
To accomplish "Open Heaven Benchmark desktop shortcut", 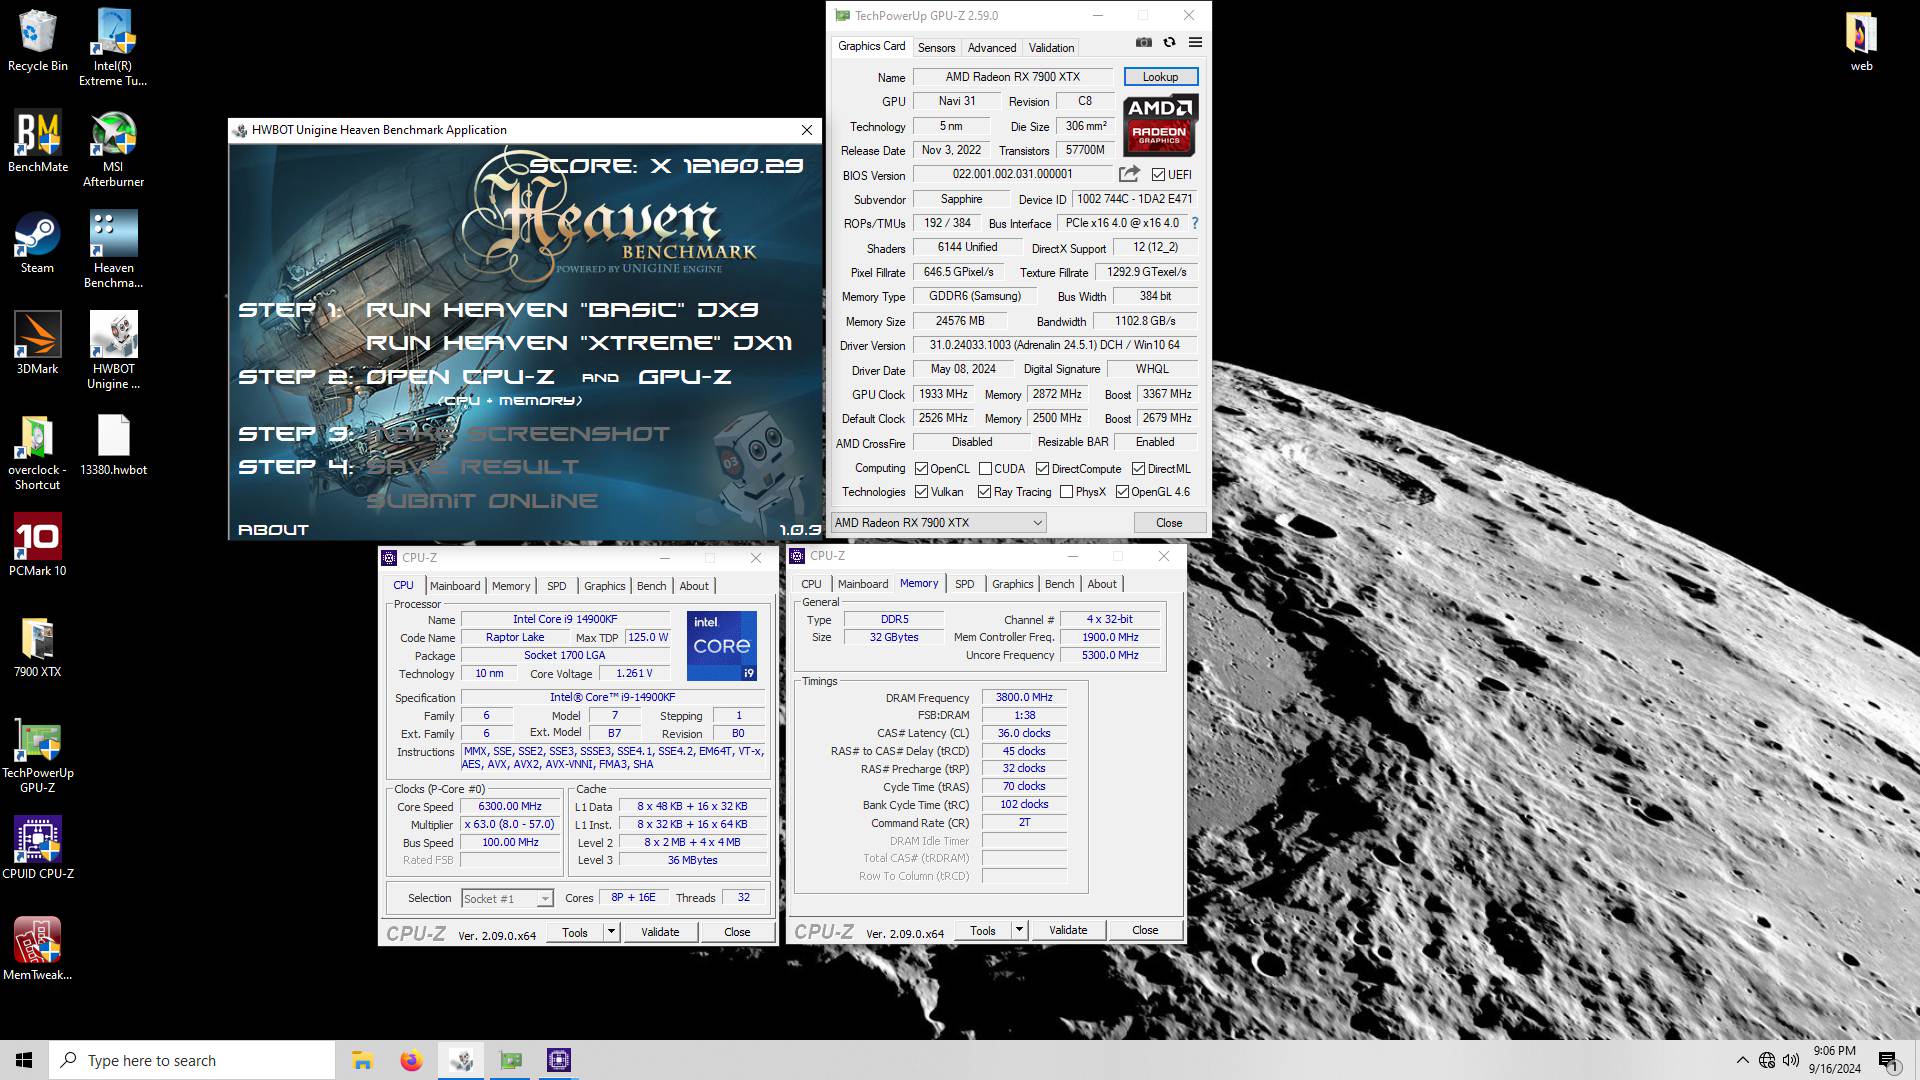I will coord(113,250).
